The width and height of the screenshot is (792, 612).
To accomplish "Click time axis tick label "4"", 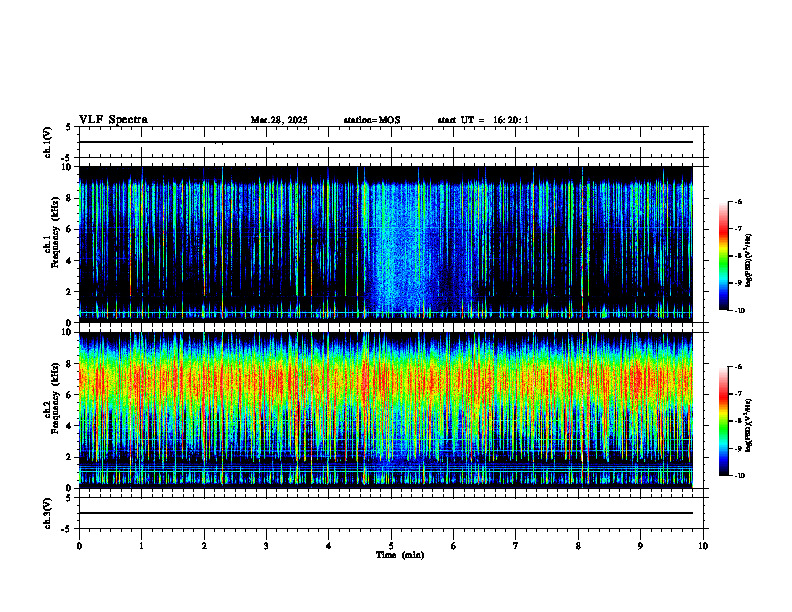I will click(328, 546).
